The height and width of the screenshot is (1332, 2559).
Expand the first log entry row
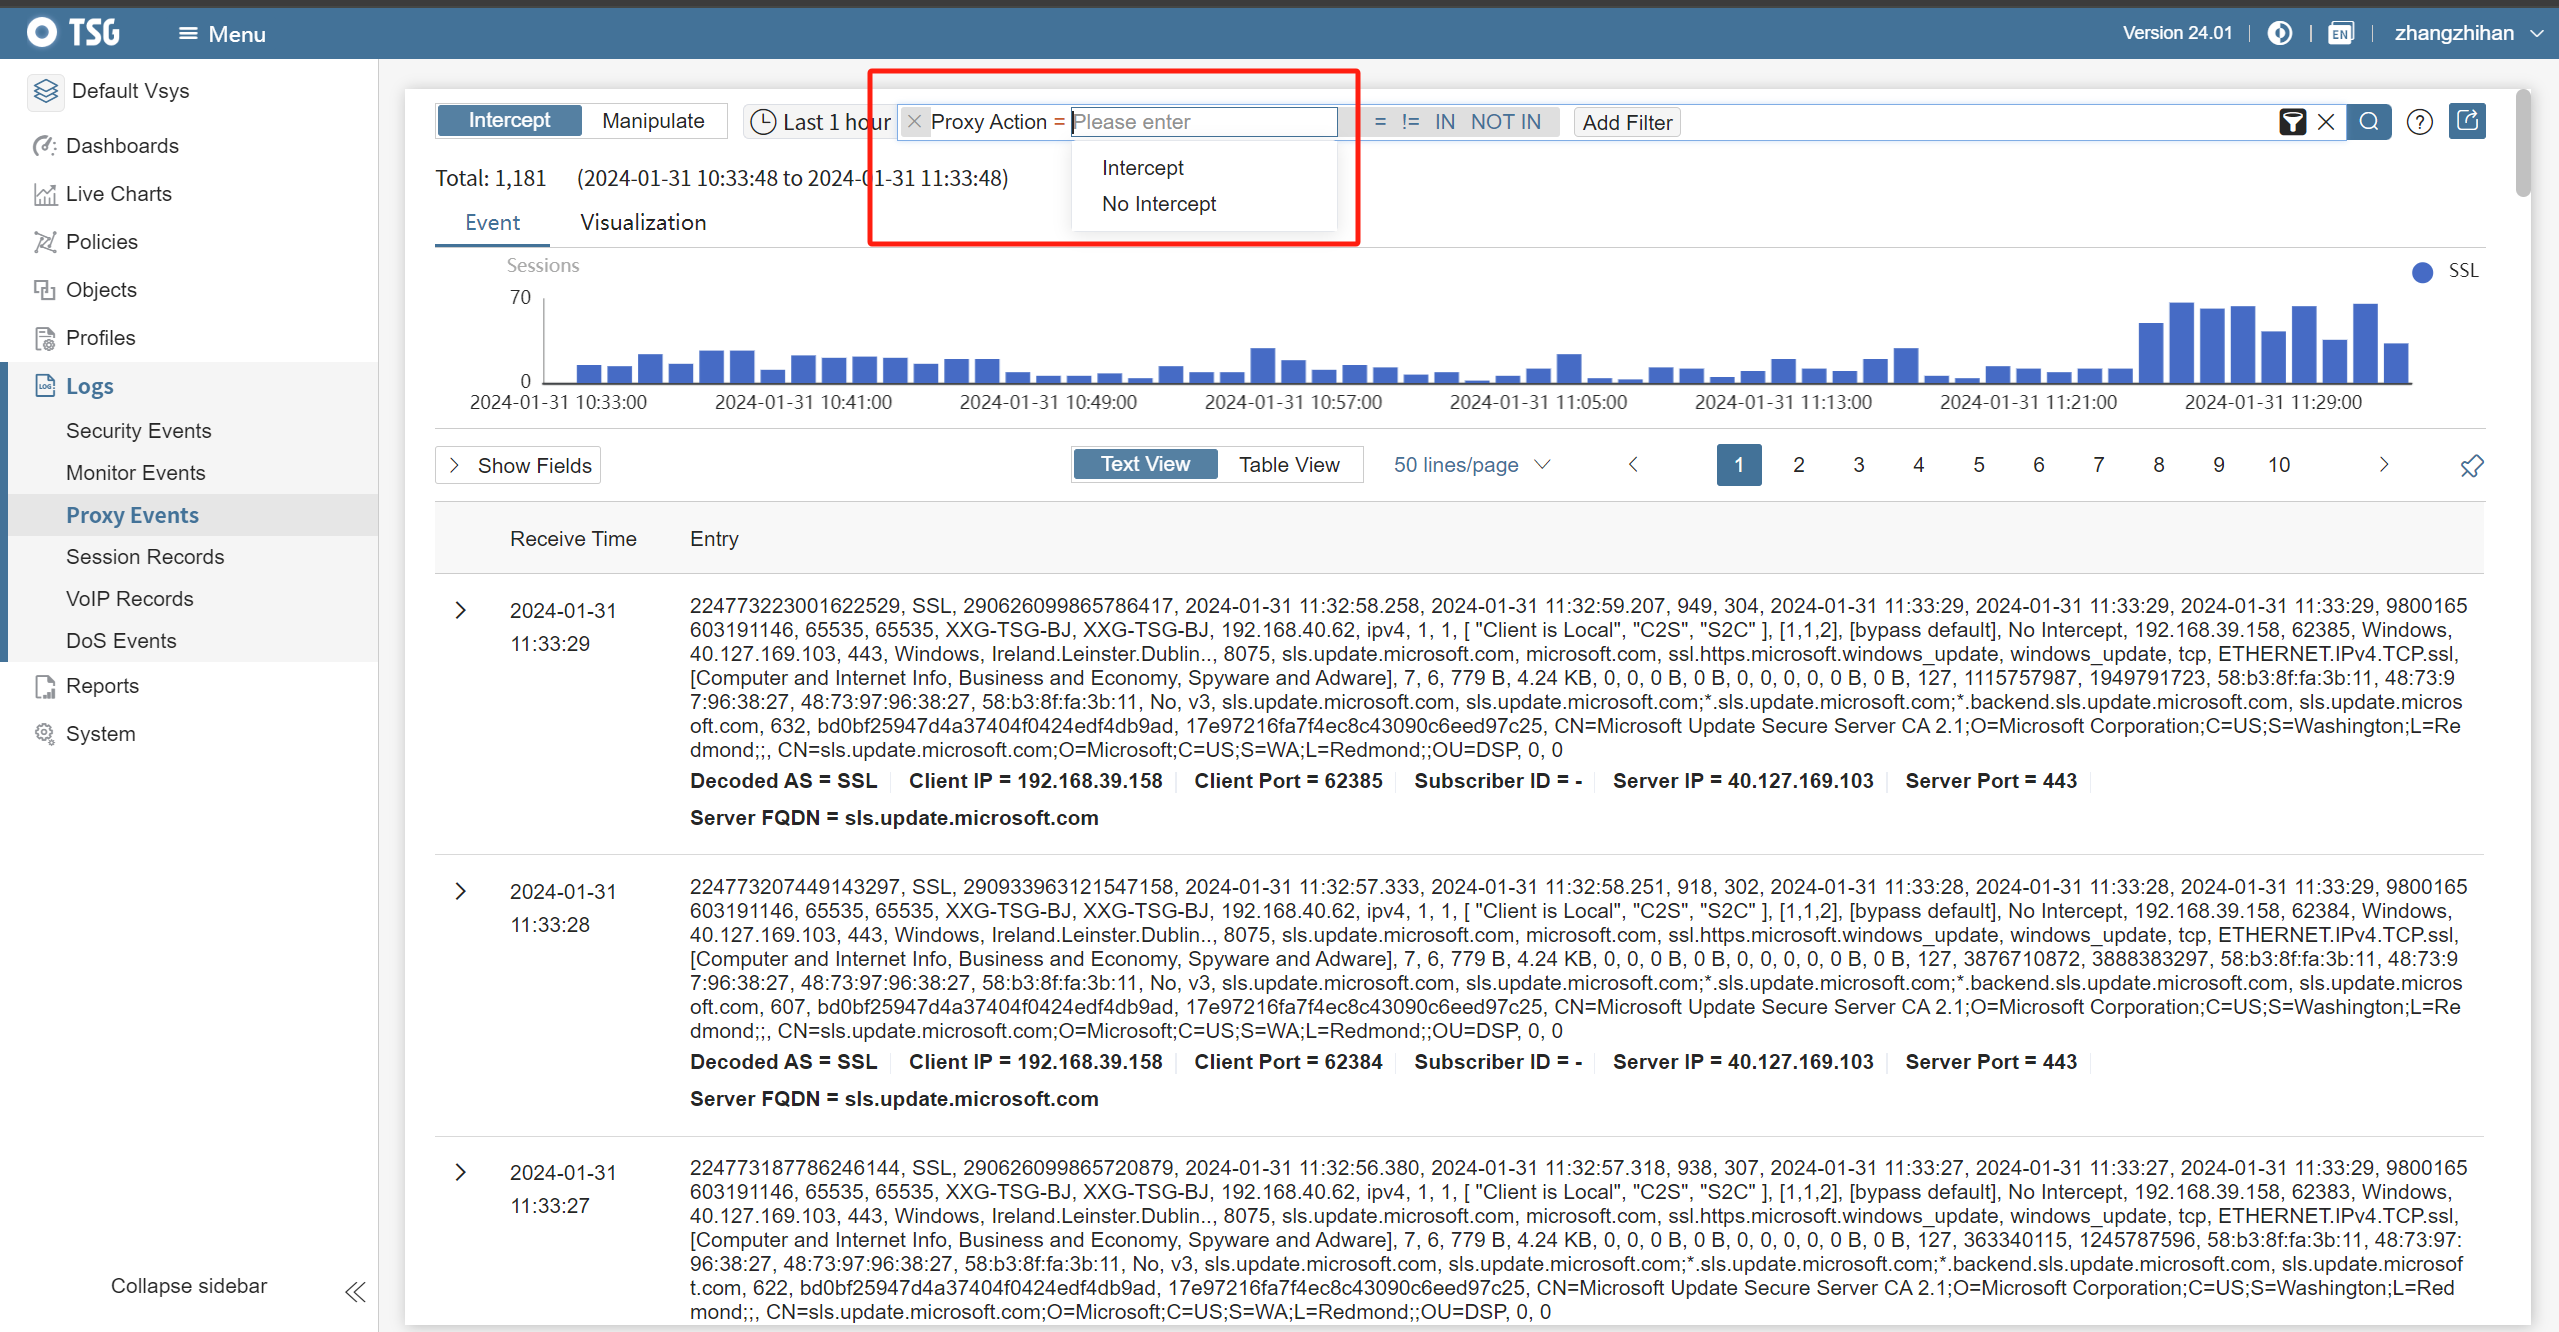[x=460, y=610]
